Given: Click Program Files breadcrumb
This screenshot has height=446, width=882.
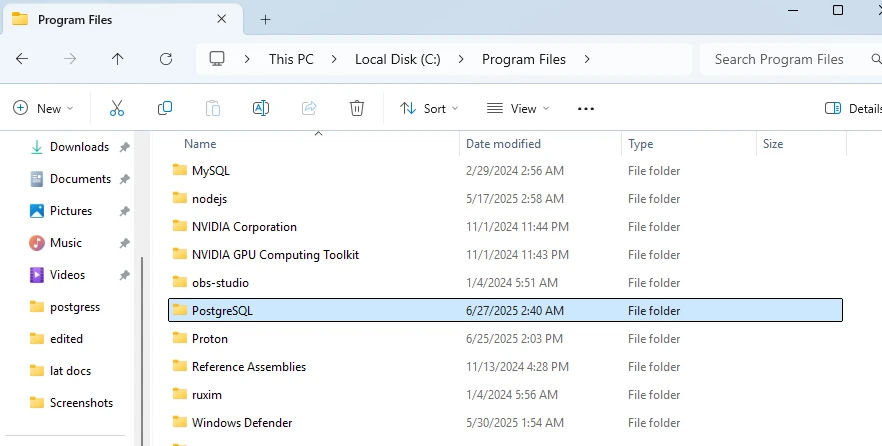Looking at the screenshot, I should pos(524,59).
